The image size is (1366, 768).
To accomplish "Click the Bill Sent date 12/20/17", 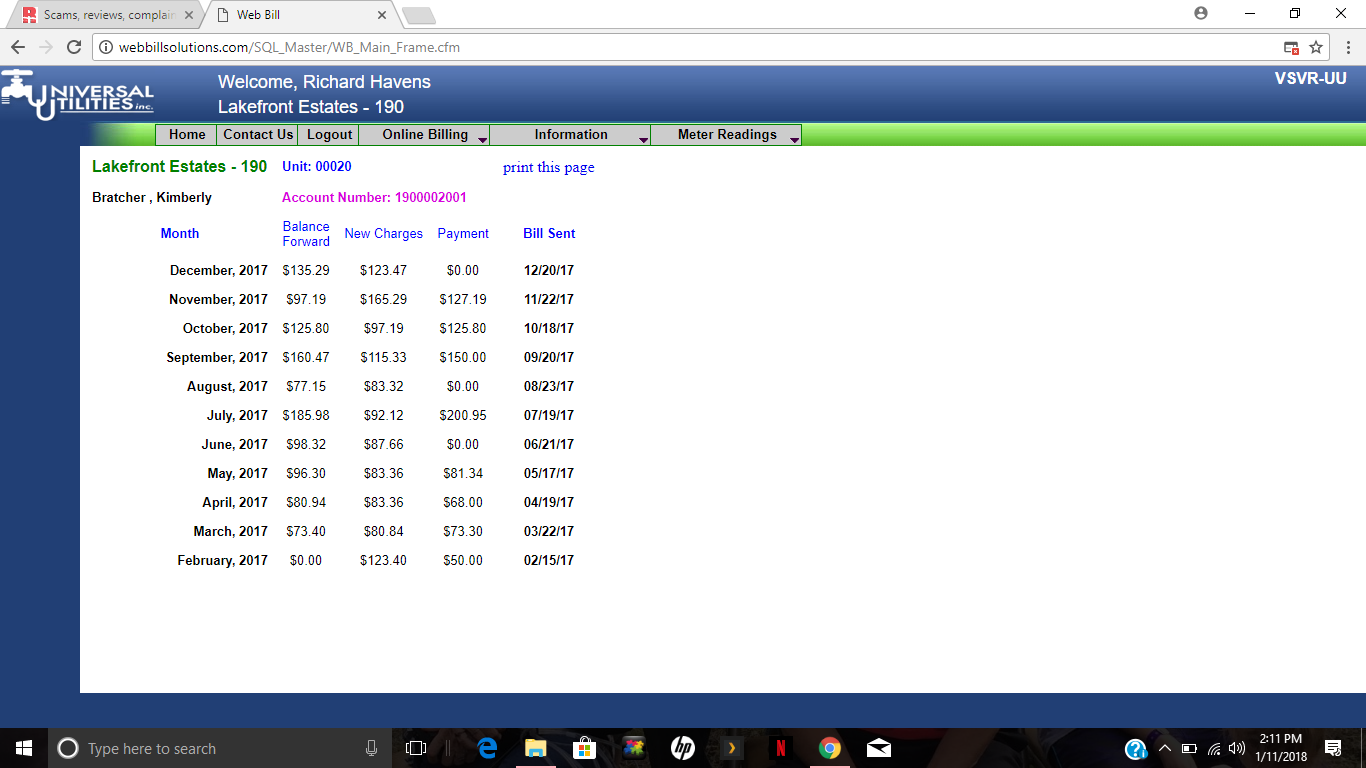I will coord(549,270).
